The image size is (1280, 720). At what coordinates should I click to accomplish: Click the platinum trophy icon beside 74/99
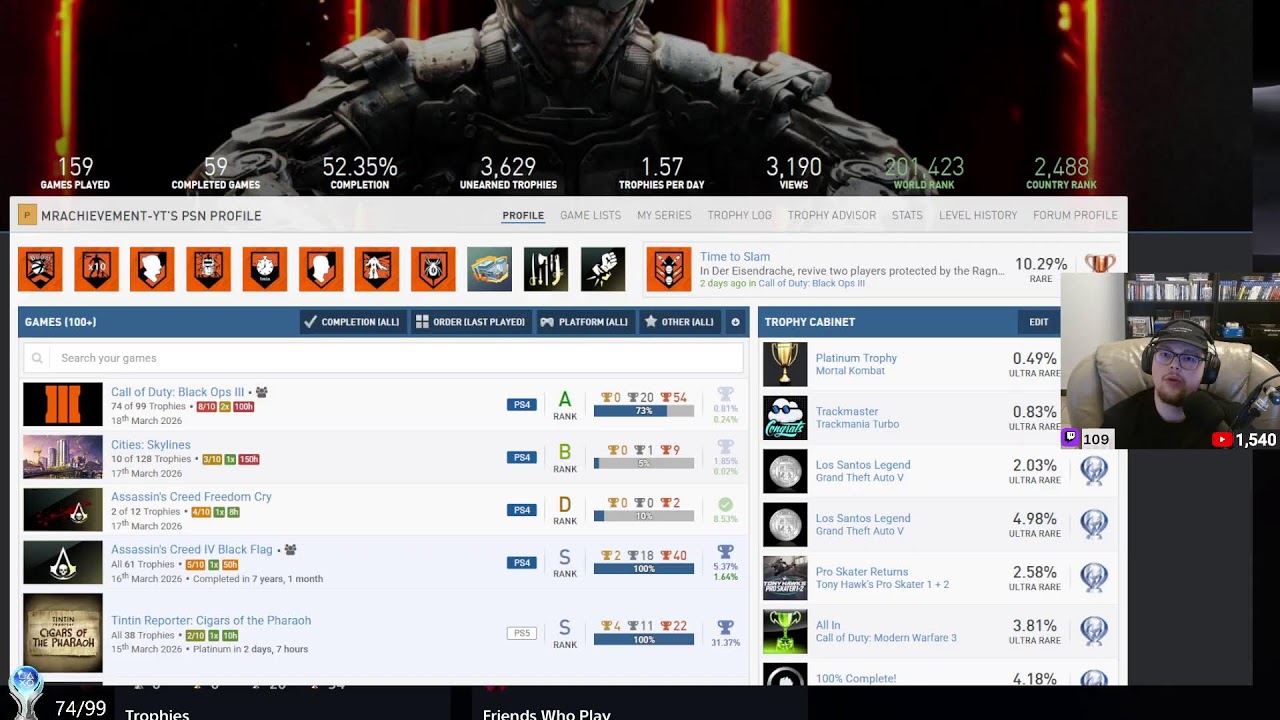(x=25, y=694)
